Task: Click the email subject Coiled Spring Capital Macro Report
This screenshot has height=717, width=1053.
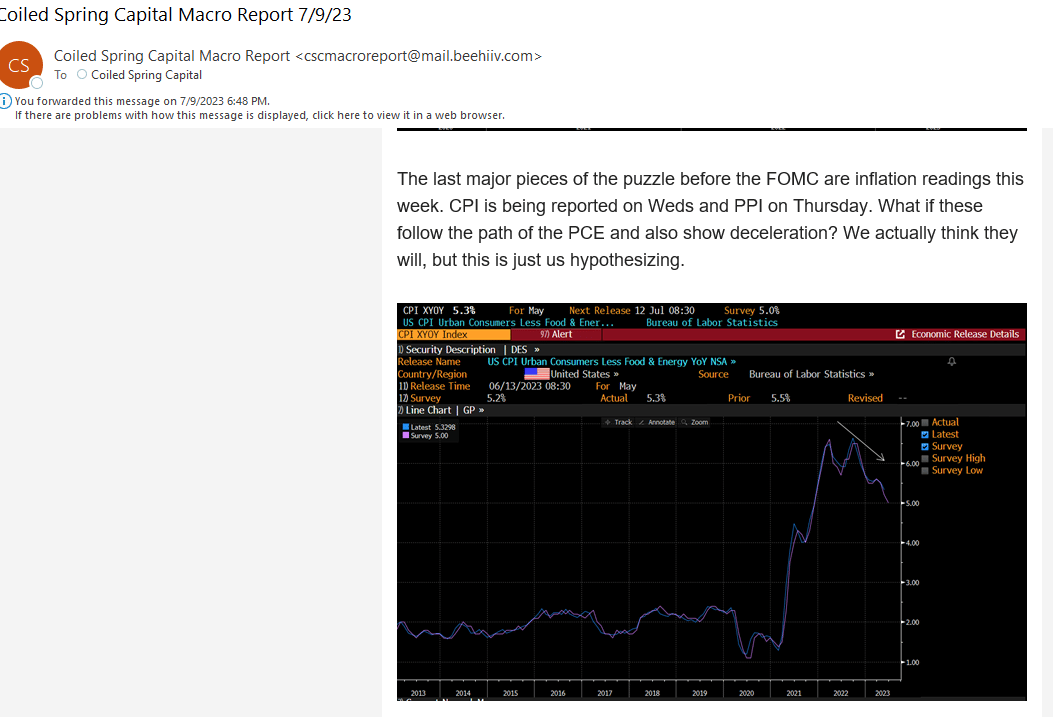Action: (175, 15)
